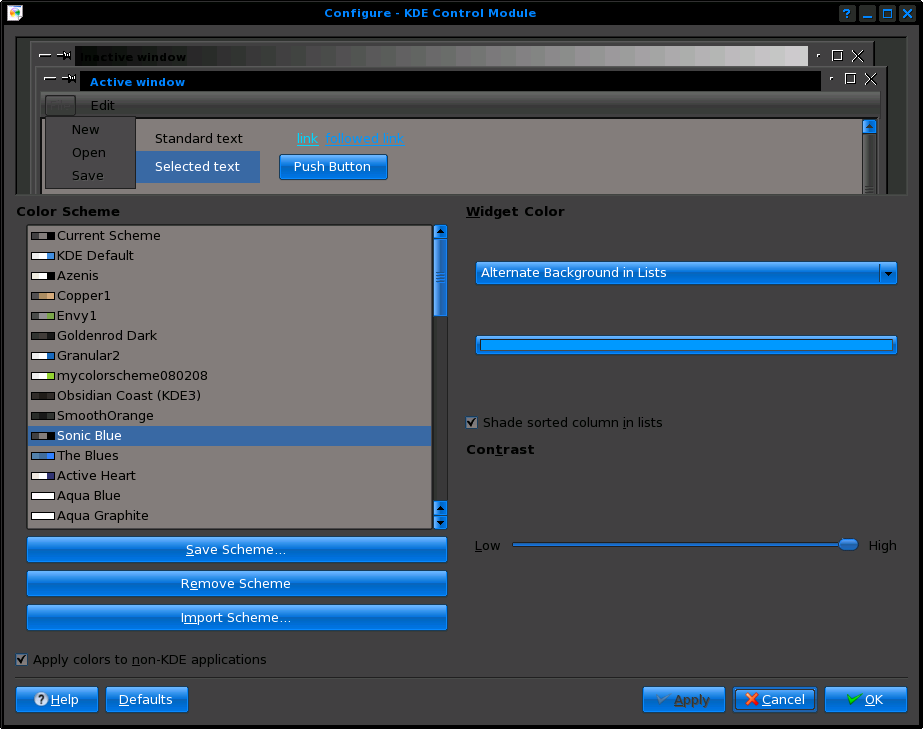
Task: Click the maximize icon of Active window preview
Action: pos(850,78)
